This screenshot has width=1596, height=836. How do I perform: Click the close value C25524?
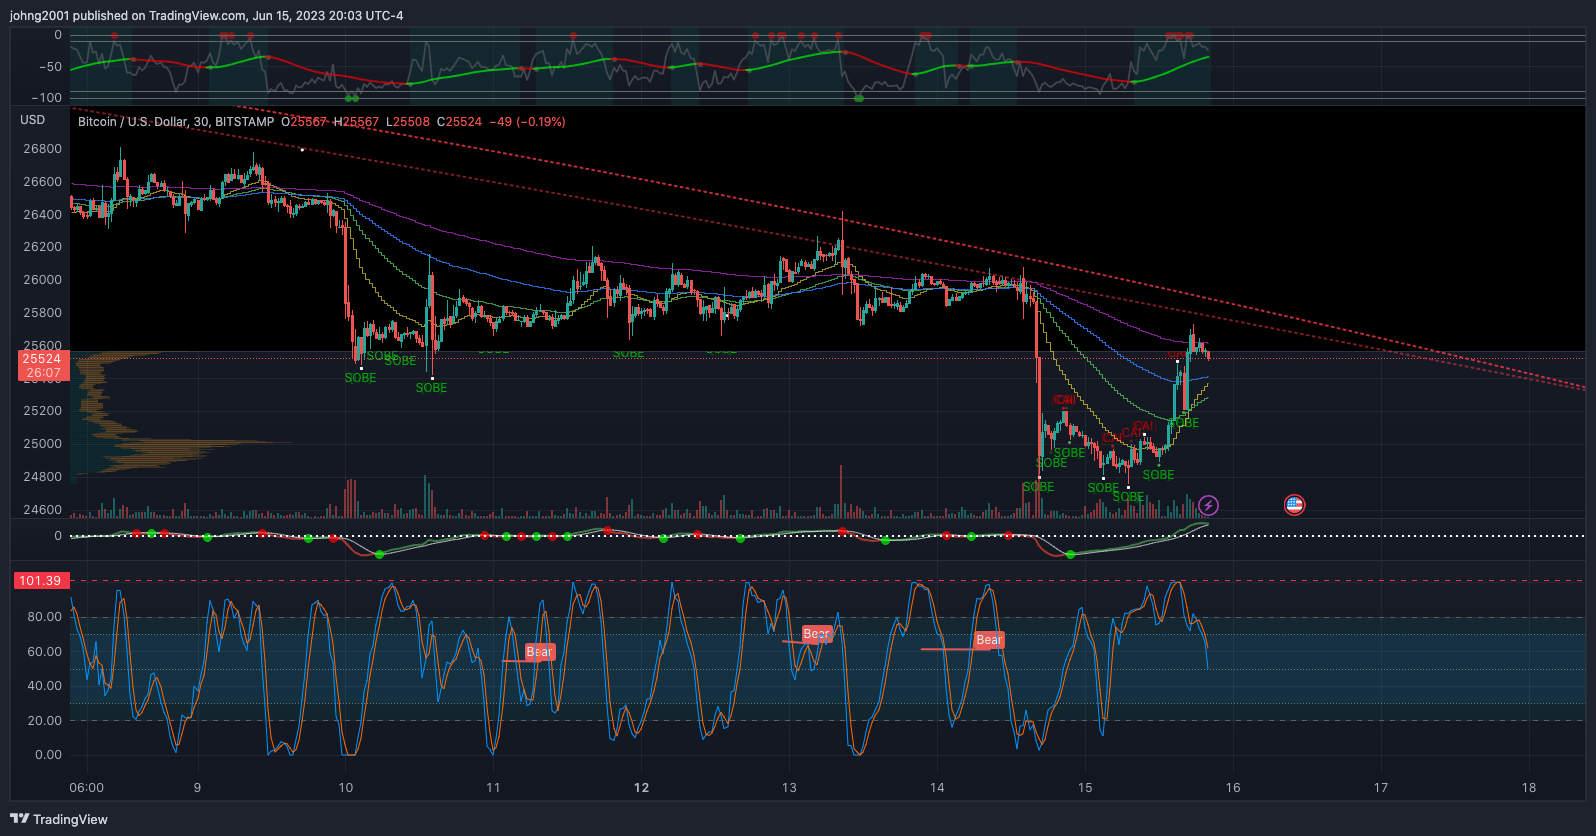pos(459,122)
